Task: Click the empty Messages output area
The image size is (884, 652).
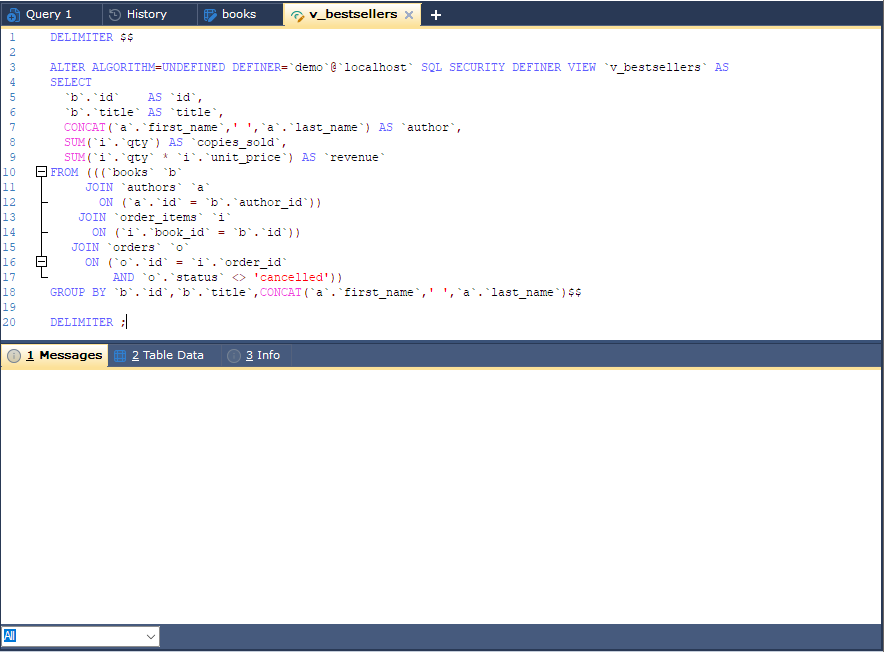Action: (x=440, y=496)
